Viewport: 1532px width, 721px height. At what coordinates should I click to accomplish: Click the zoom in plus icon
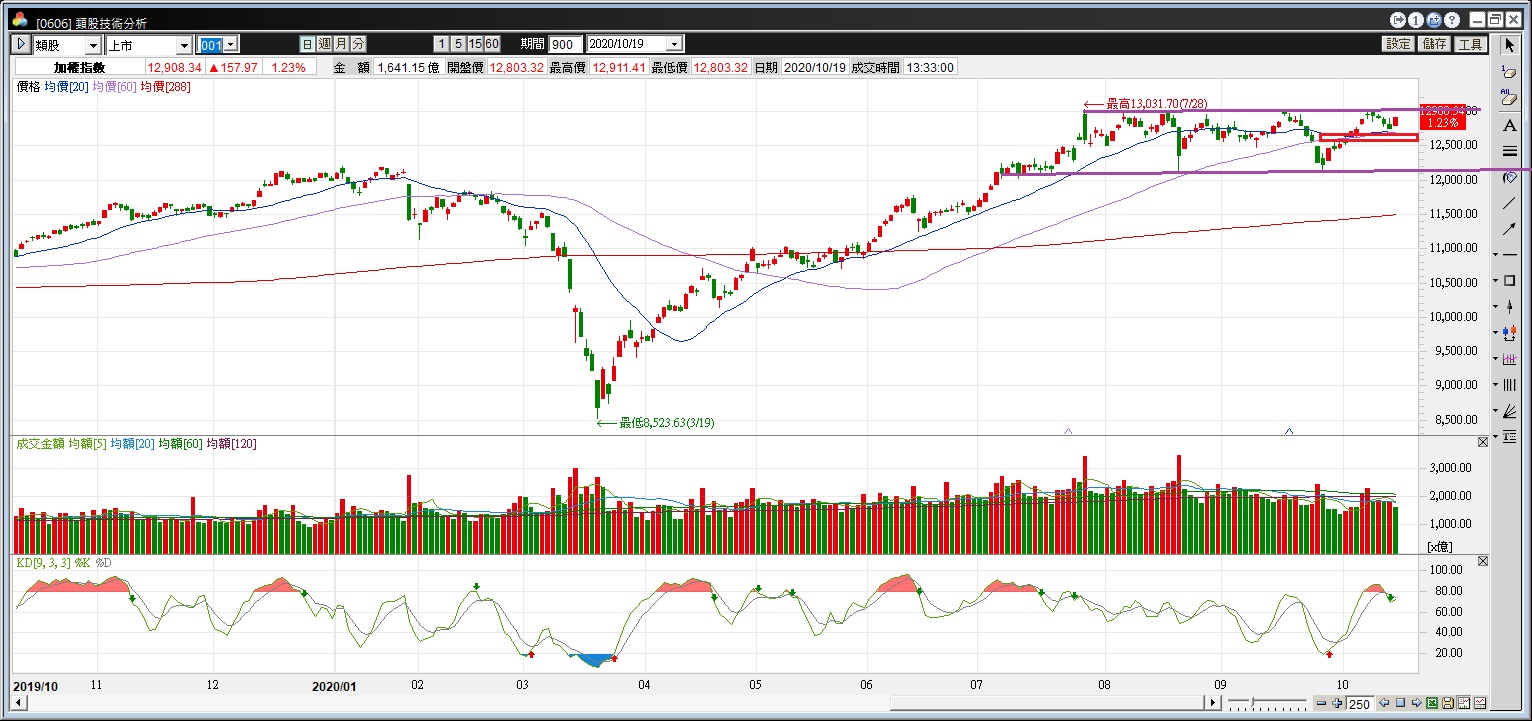pos(1337,704)
